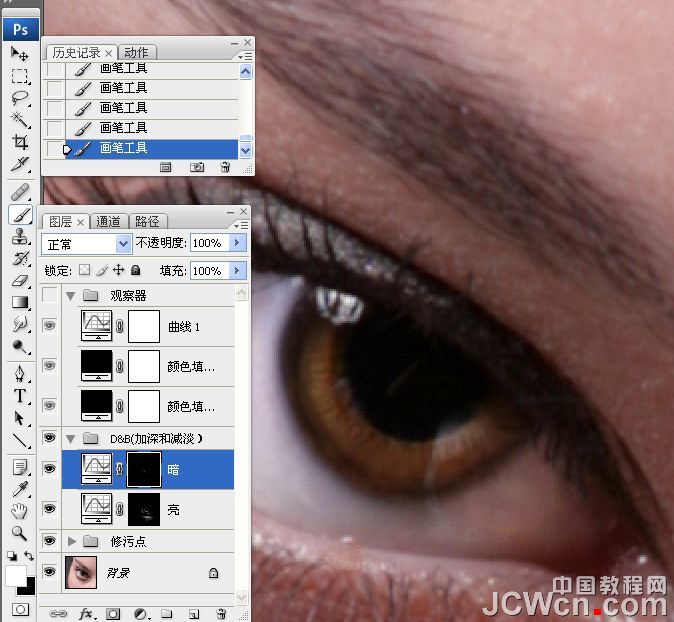This screenshot has height=622, width=674.
Task: Open the blend mode dropdown showing 正常
Action: pos(88,243)
